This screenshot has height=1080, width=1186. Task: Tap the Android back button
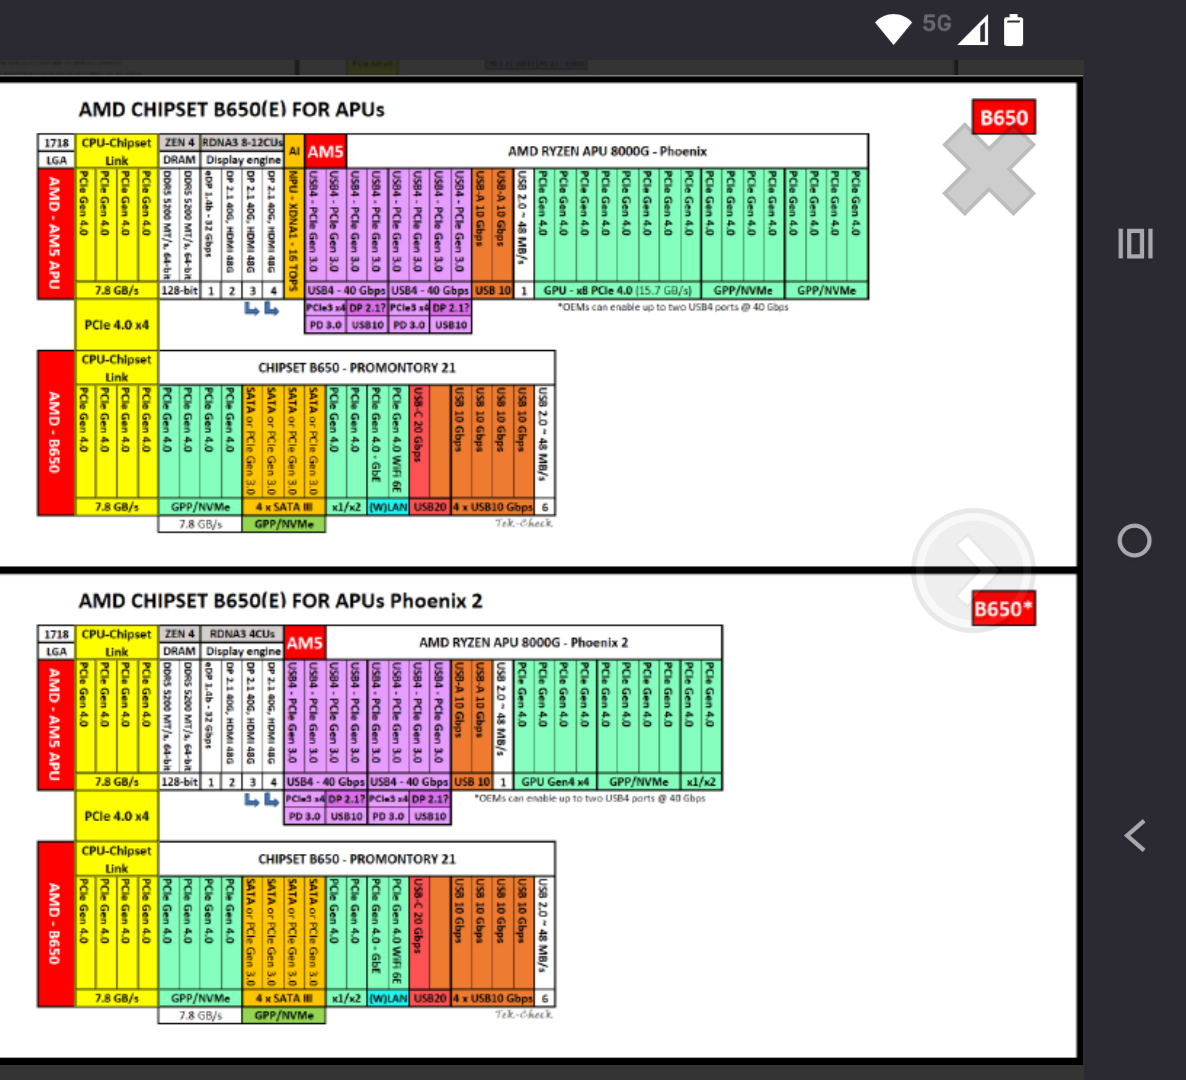[1135, 836]
